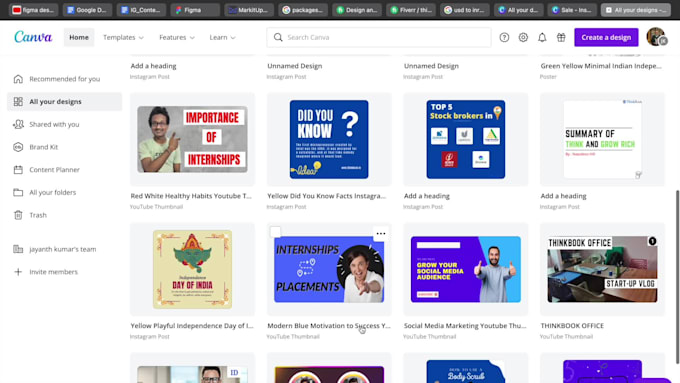
Task: Click title Red White Healthy Habits Youtube
Action: 191,196
